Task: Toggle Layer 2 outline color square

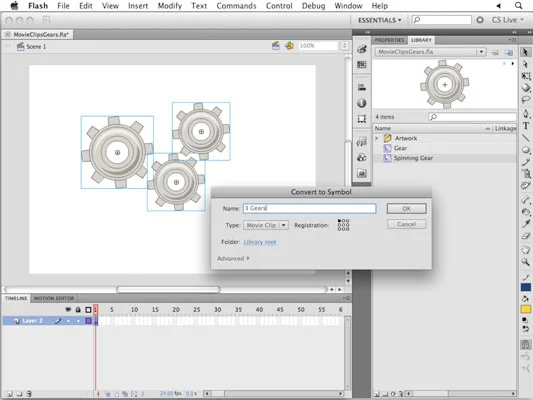Action: tap(88, 321)
